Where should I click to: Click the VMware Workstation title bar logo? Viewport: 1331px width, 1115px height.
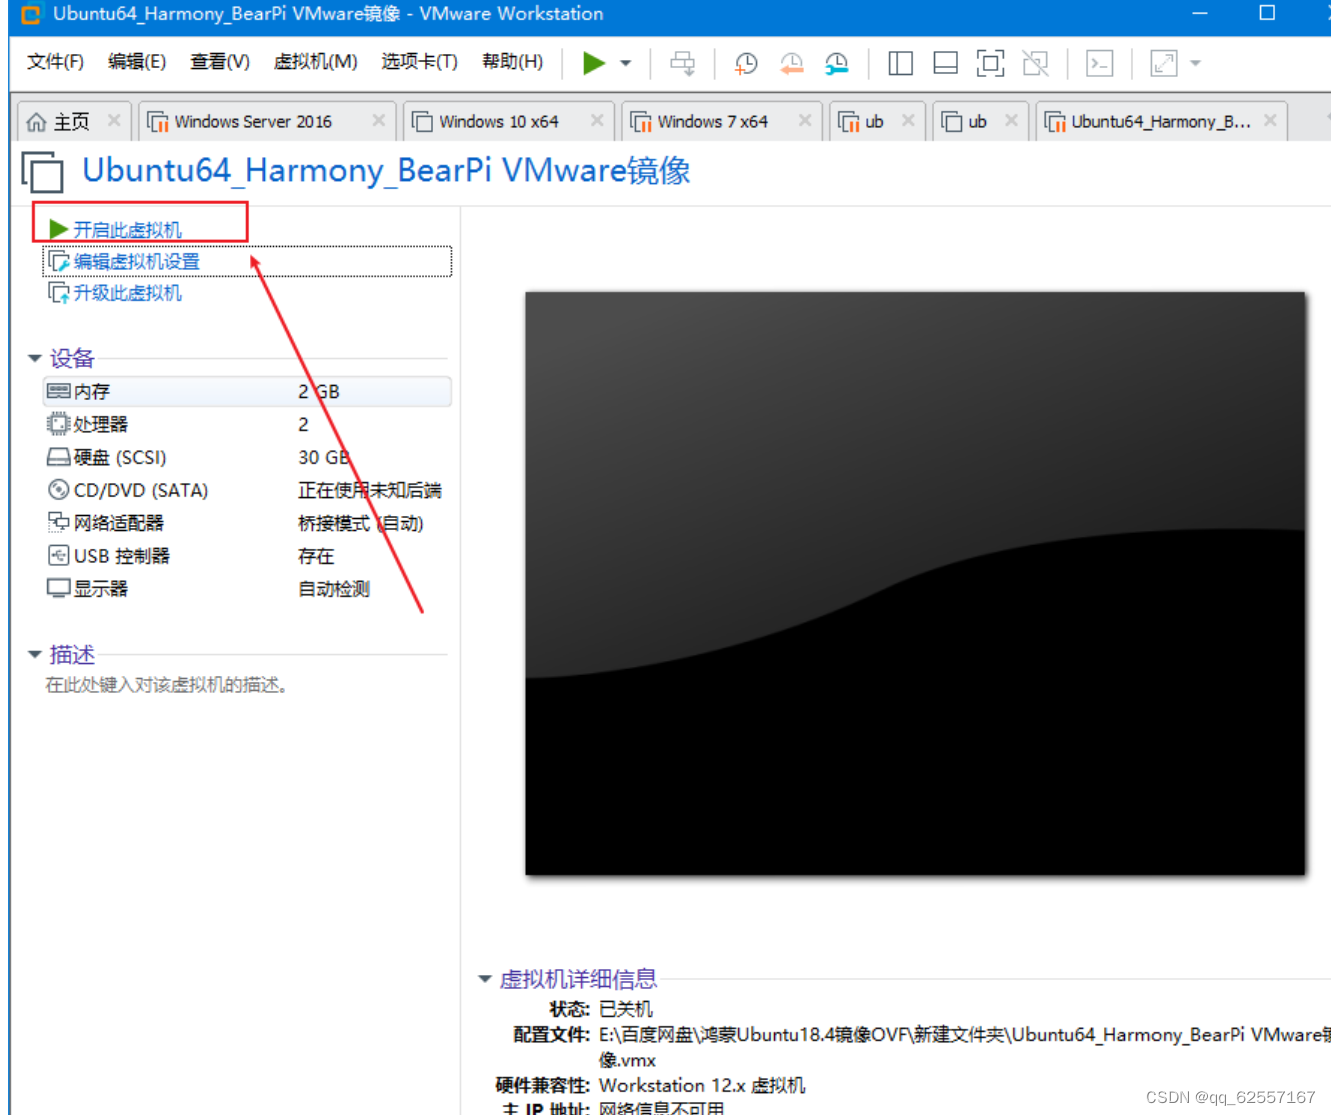tap(30, 14)
